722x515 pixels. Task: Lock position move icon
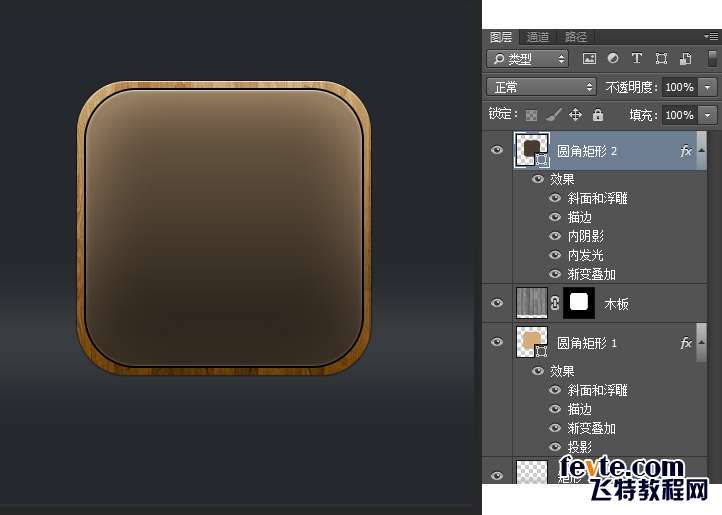[x=576, y=114]
